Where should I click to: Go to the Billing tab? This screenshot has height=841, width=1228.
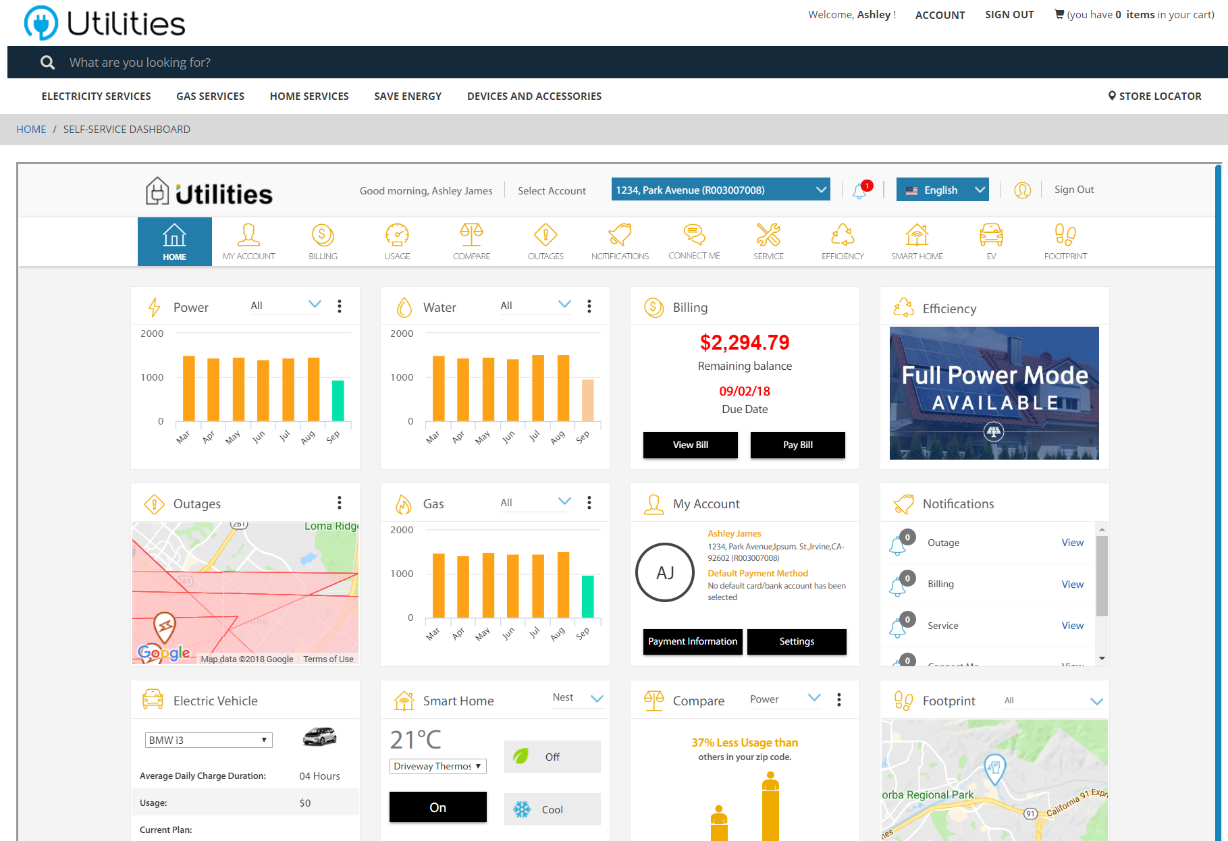[x=322, y=241]
